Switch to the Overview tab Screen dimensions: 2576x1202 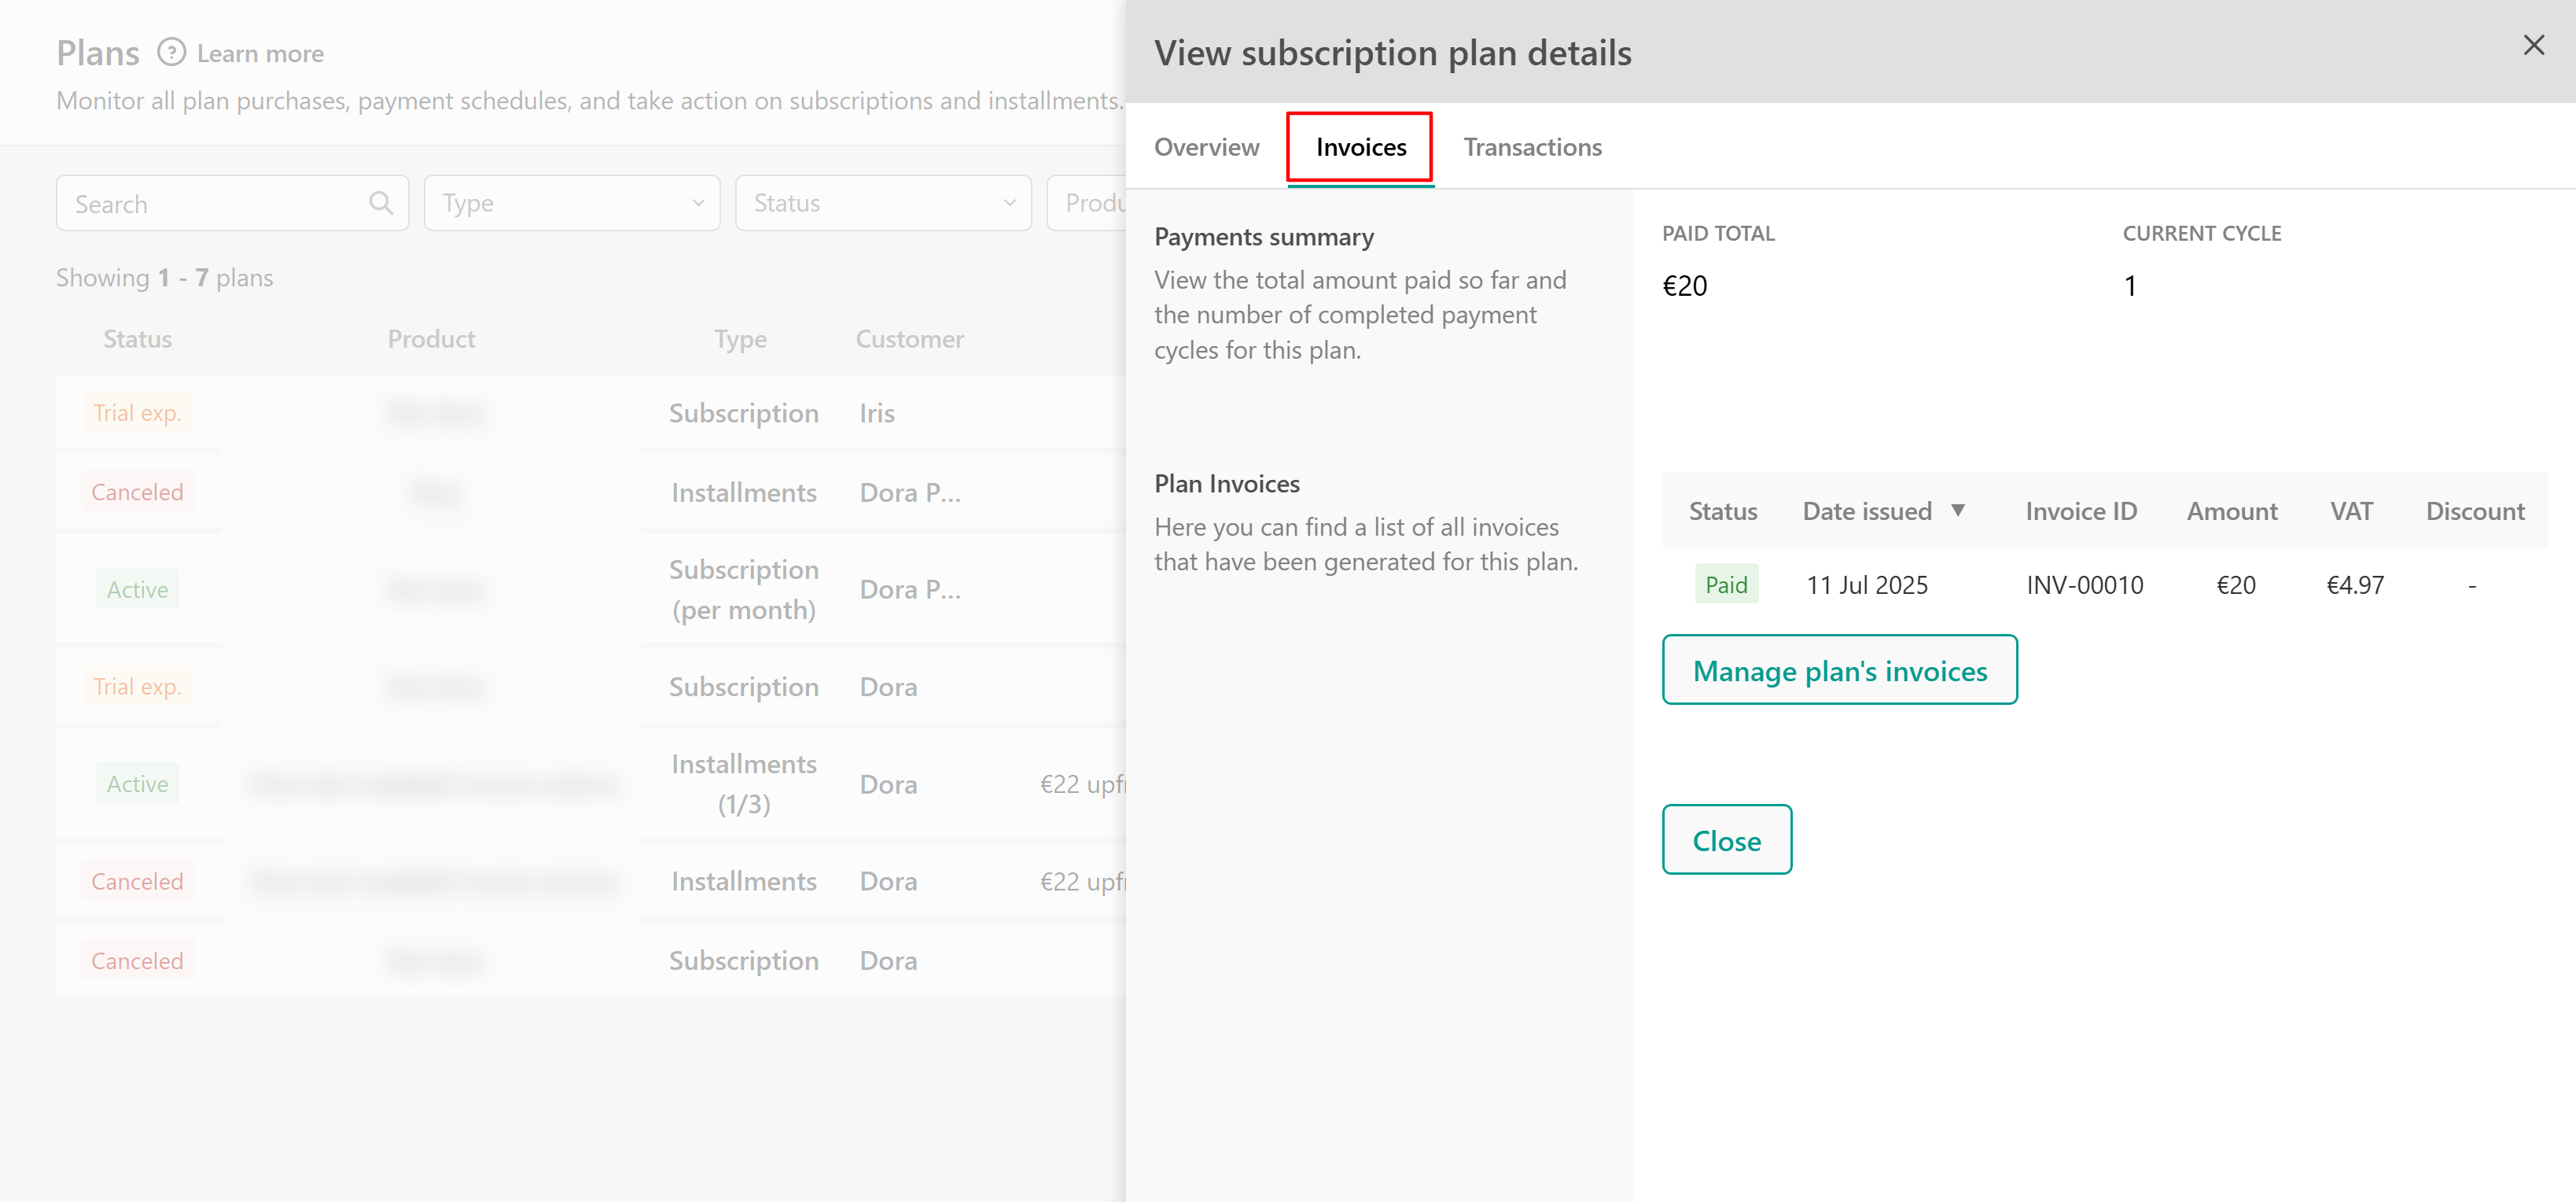1206,147
